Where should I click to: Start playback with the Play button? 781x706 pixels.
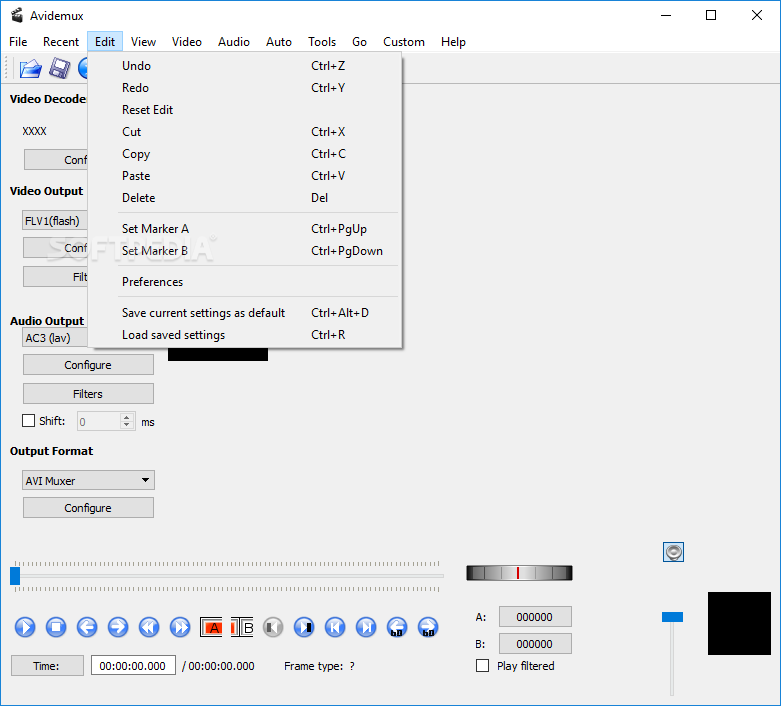click(25, 627)
